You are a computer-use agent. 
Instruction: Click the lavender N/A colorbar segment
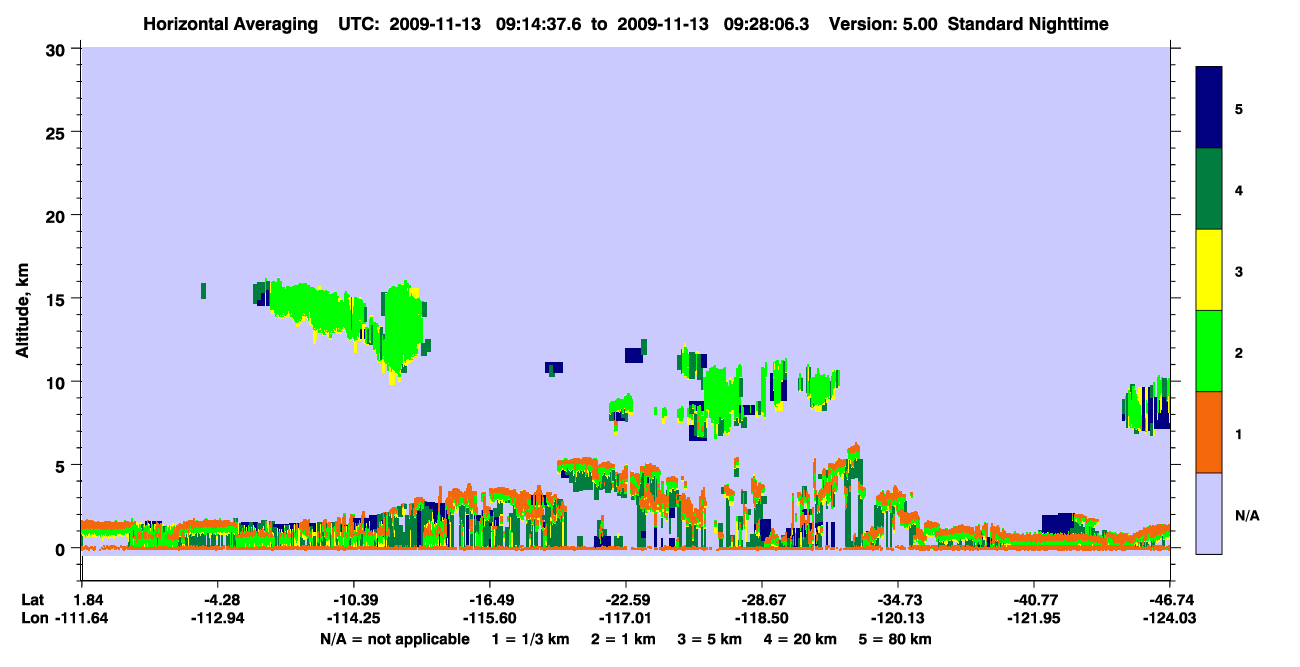[1209, 513]
